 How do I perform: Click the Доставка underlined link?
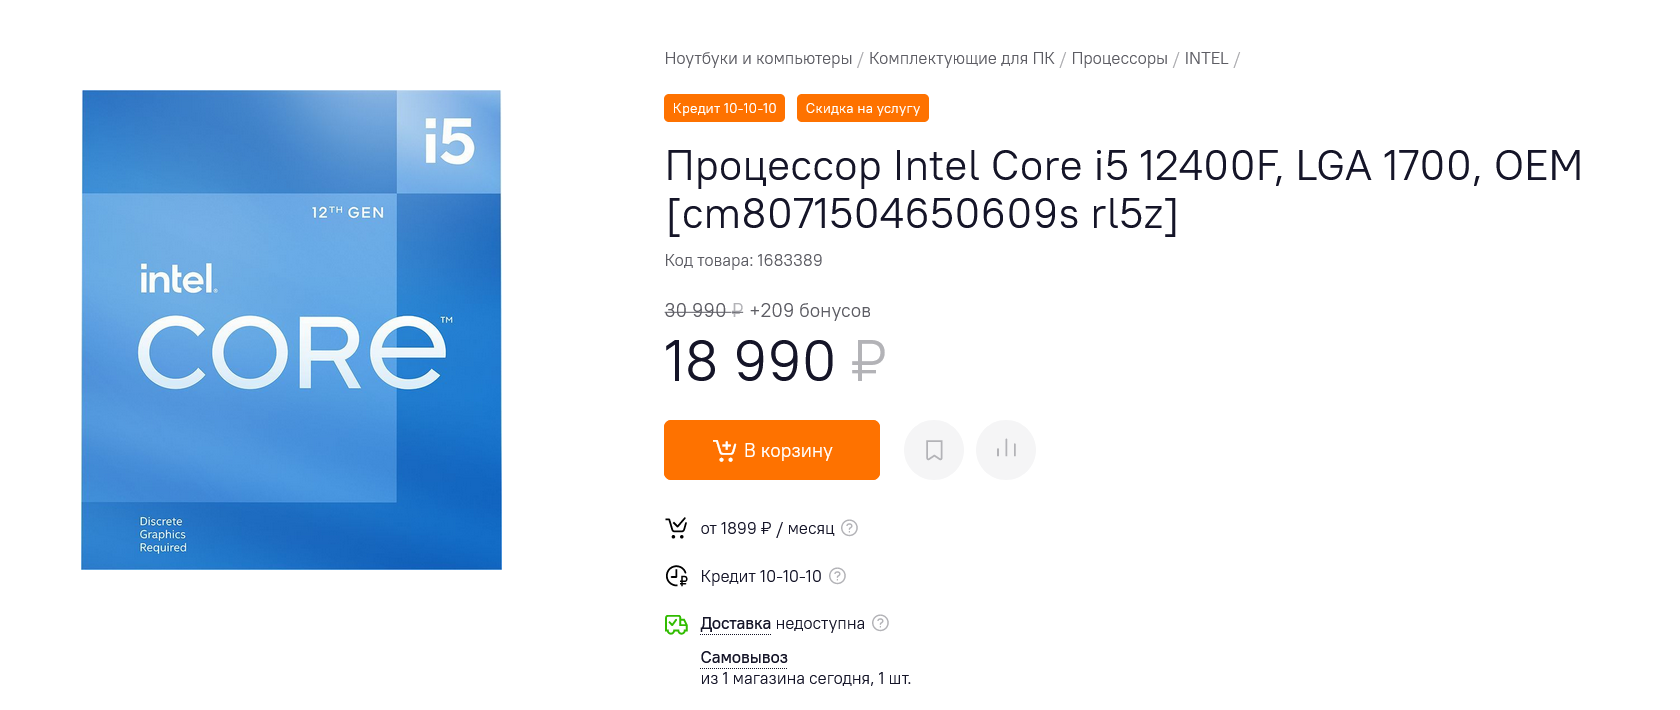735,623
